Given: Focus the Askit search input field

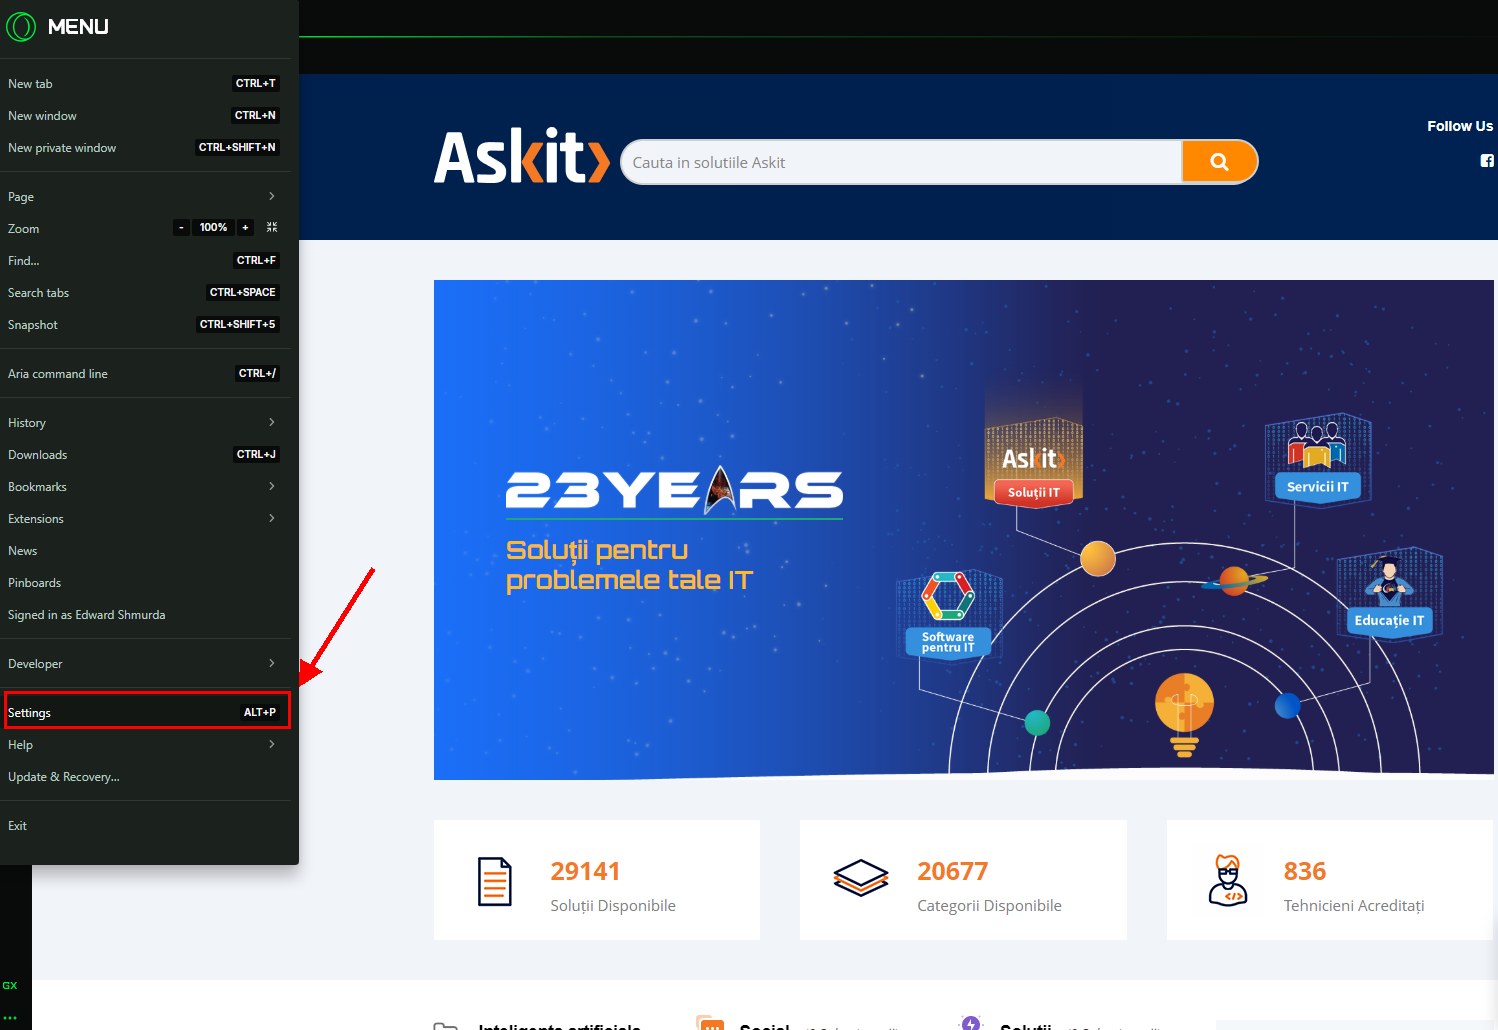Looking at the screenshot, I should [900, 162].
